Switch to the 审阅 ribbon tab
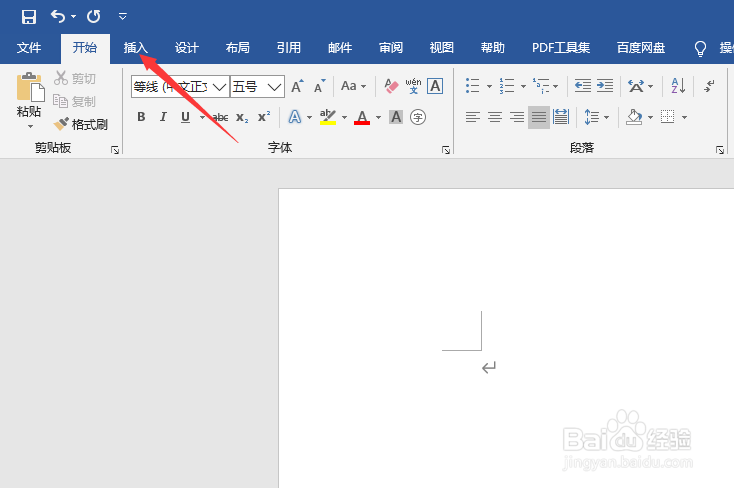This screenshot has height=488, width=734. 391,48
